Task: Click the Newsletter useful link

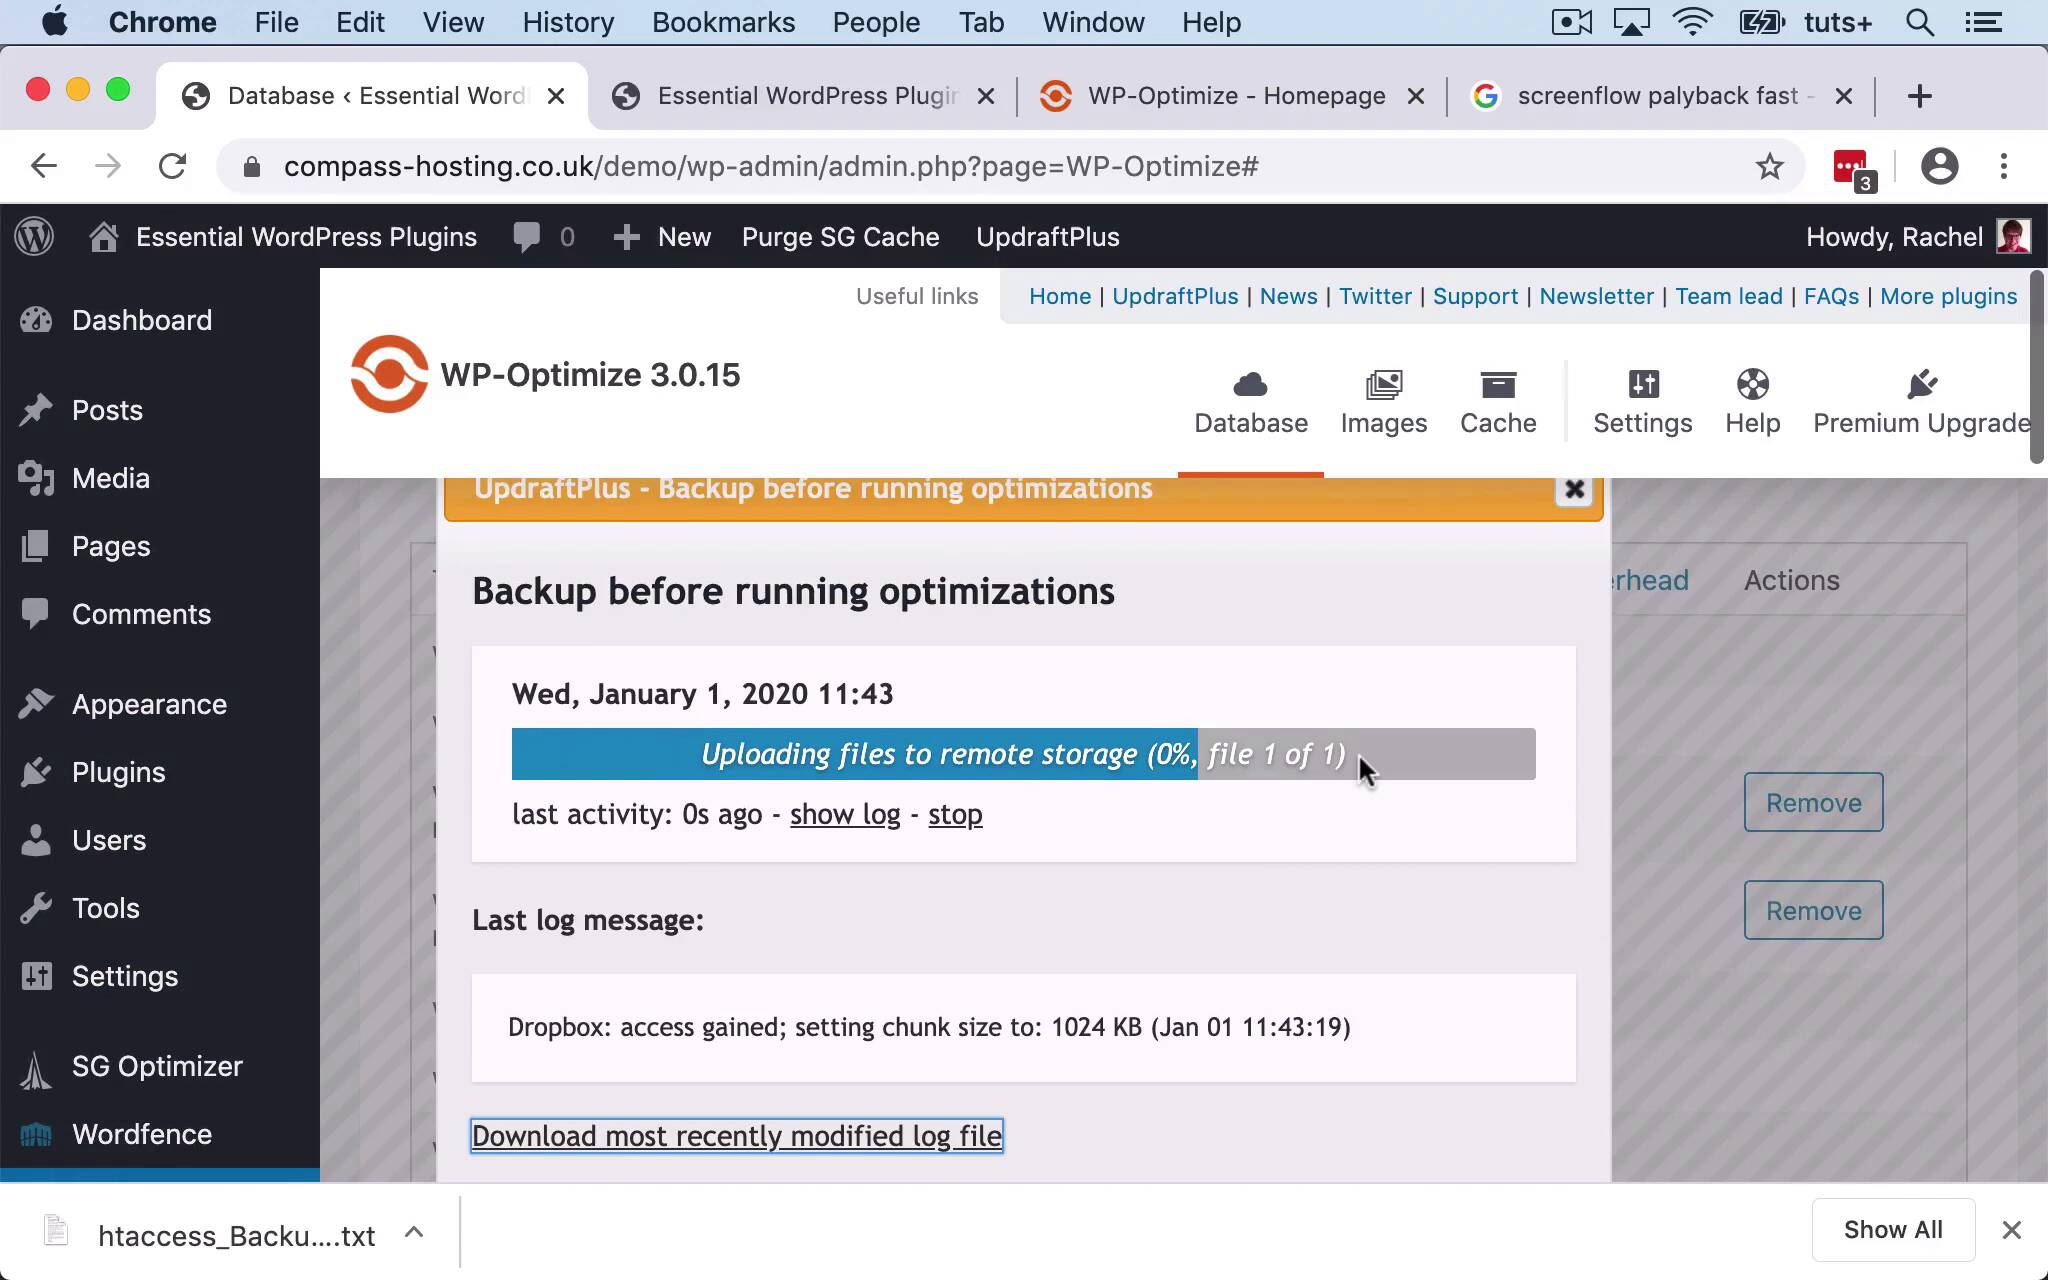Action: [x=1596, y=296]
